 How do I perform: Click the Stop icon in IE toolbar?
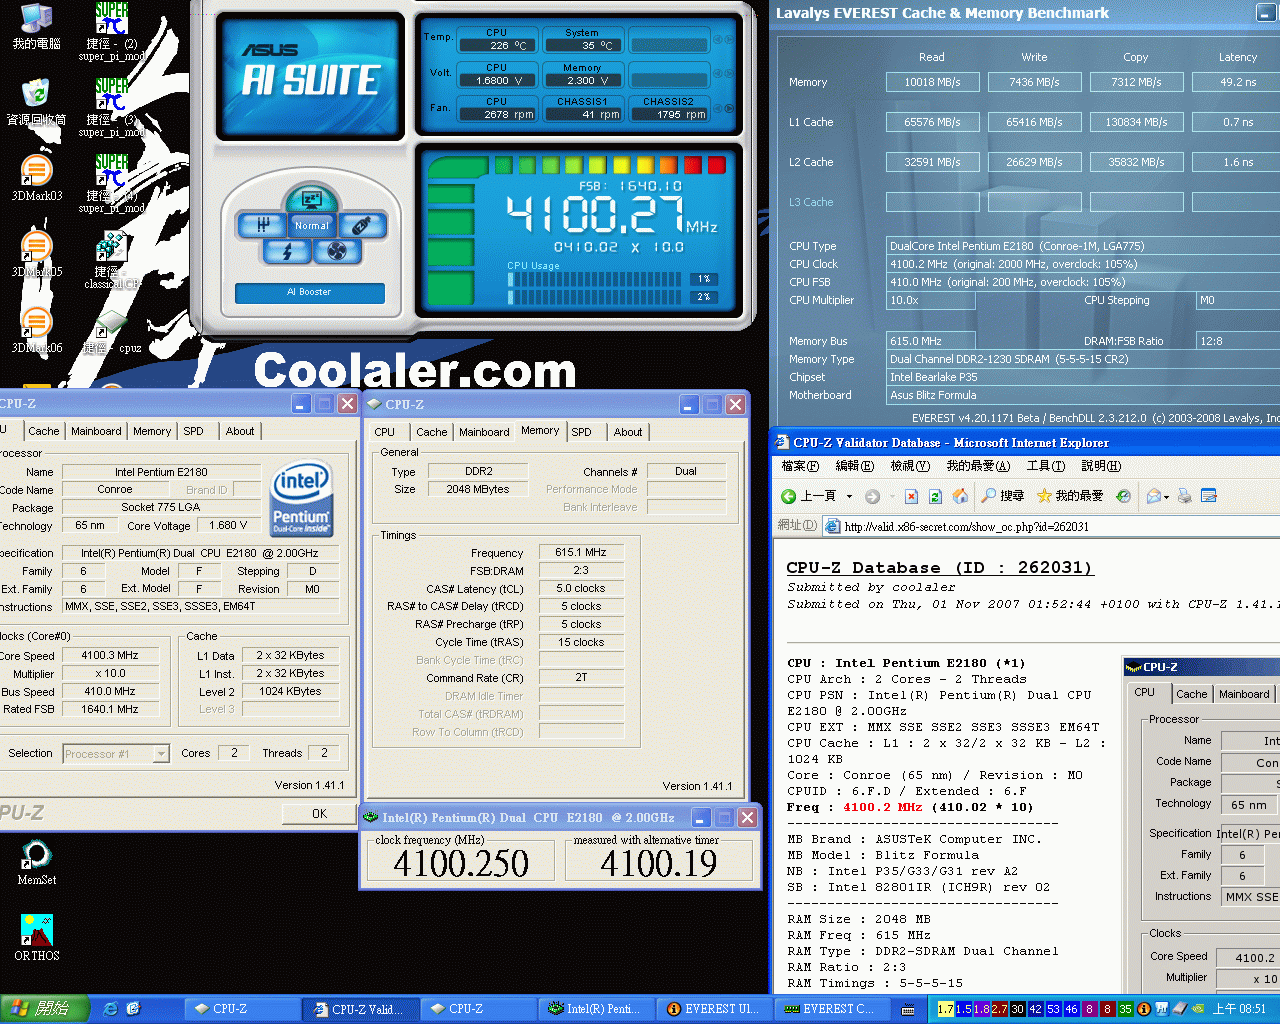(x=911, y=496)
